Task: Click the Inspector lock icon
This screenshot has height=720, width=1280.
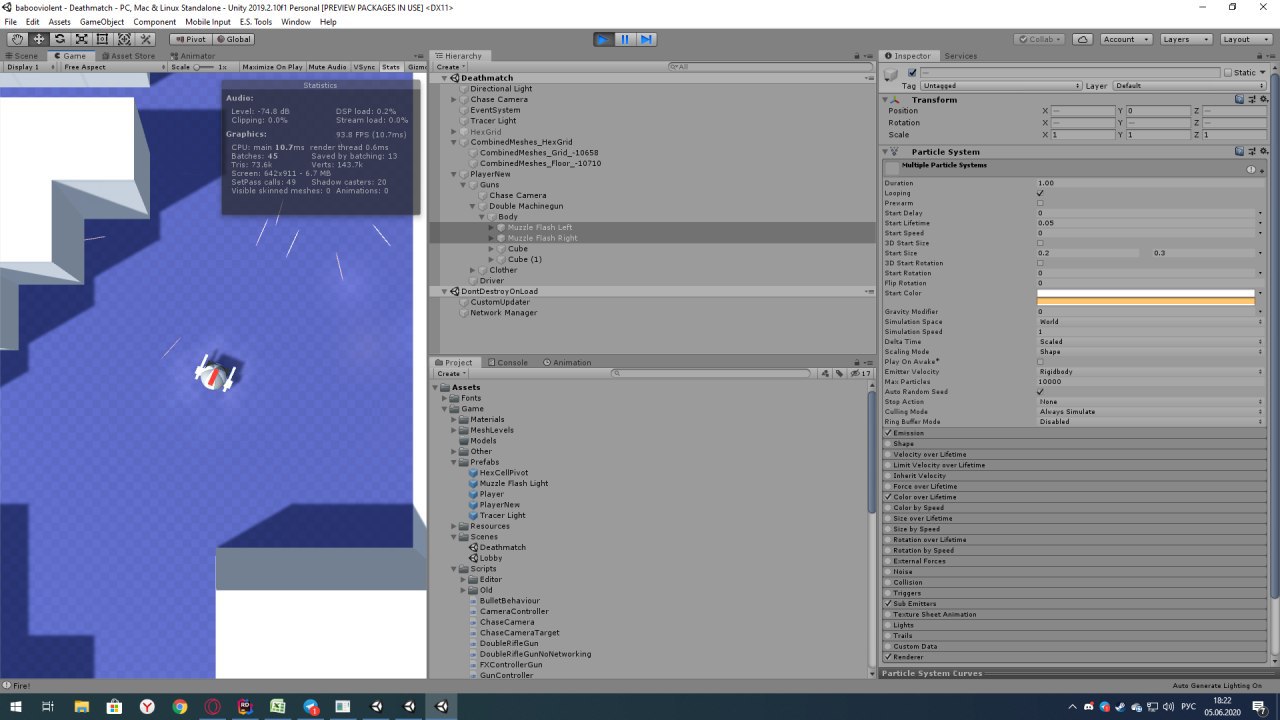Action: coord(1261,56)
